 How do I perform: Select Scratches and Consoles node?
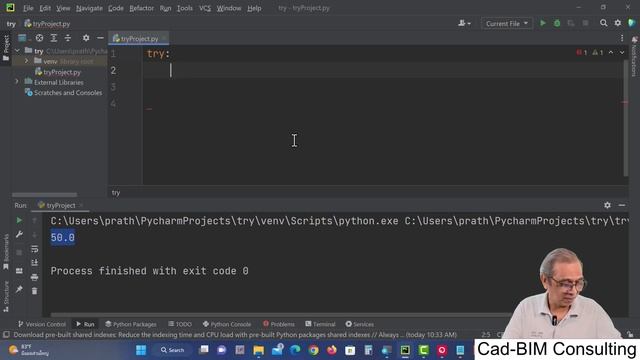[x=68, y=93]
